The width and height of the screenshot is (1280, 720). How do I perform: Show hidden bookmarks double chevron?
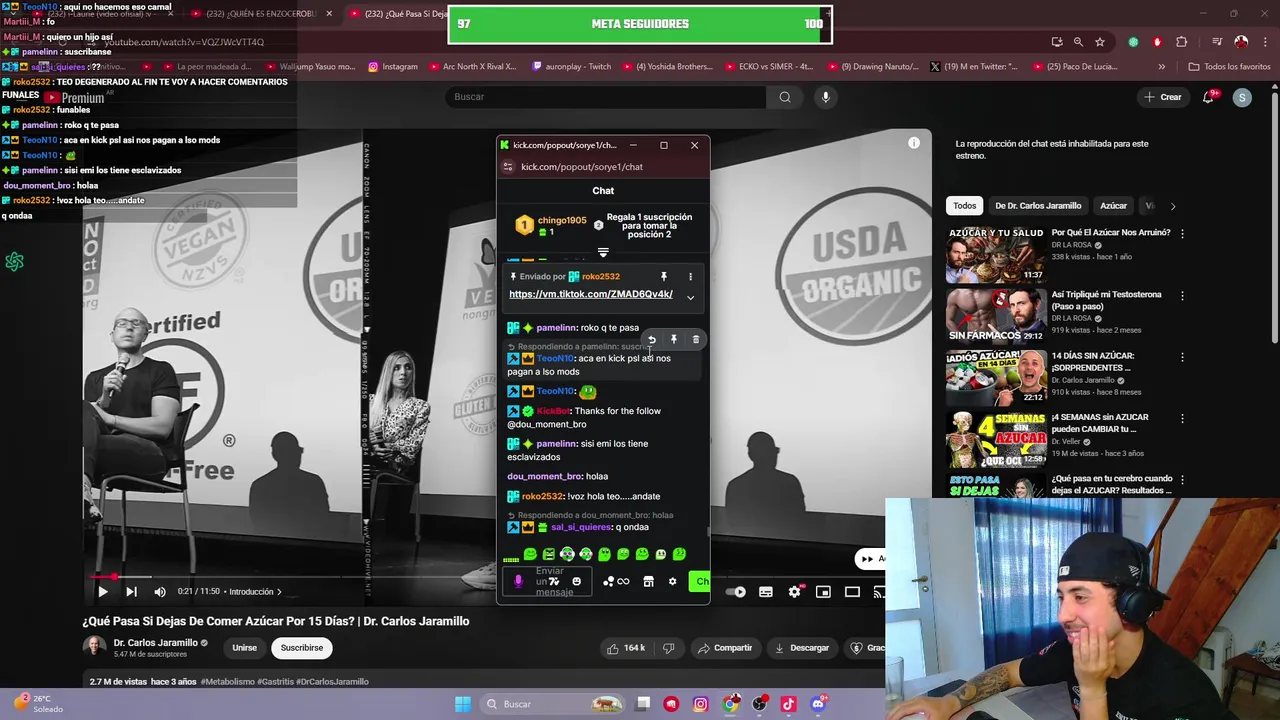click(1161, 67)
